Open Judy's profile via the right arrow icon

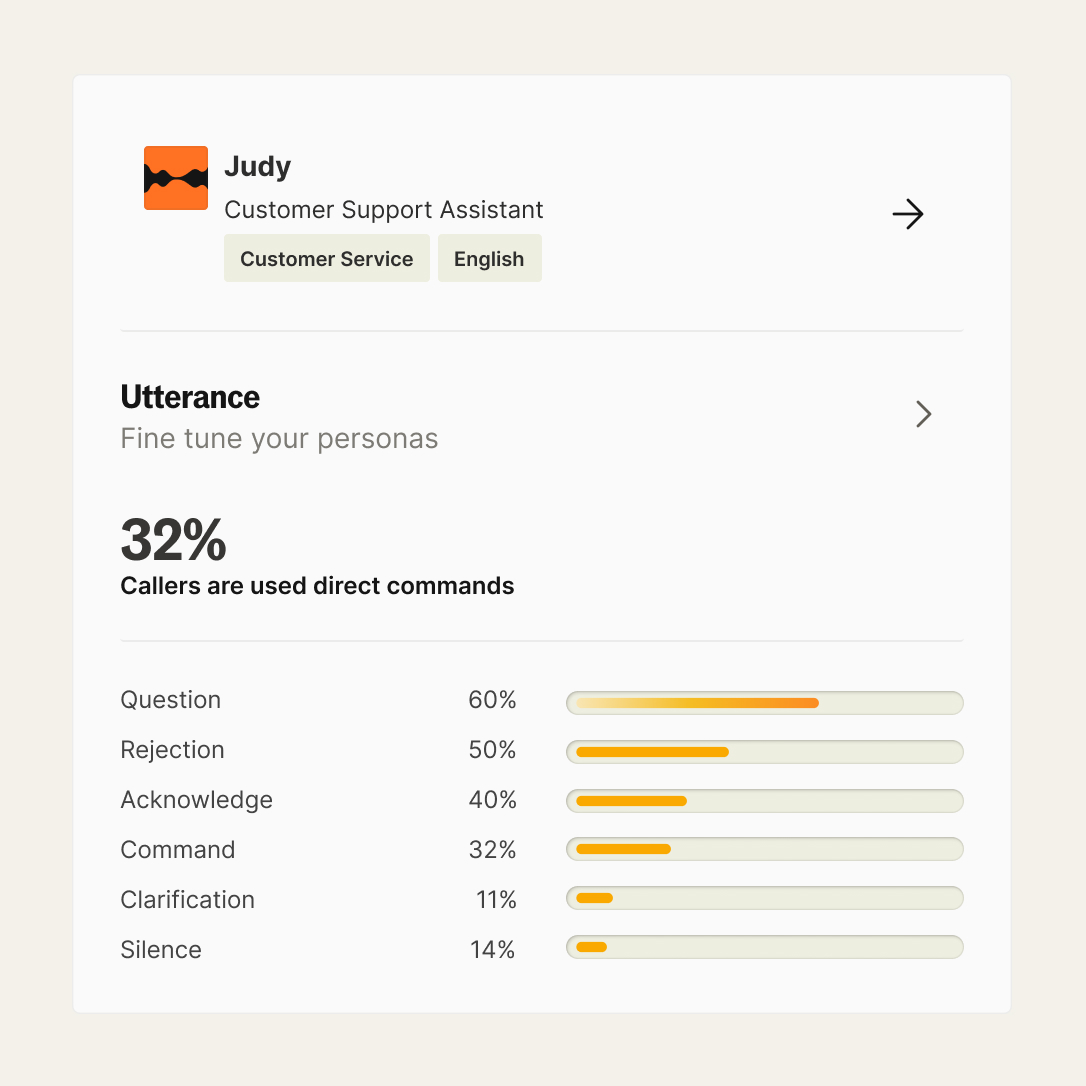pyautogui.click(x=908, y=214)
